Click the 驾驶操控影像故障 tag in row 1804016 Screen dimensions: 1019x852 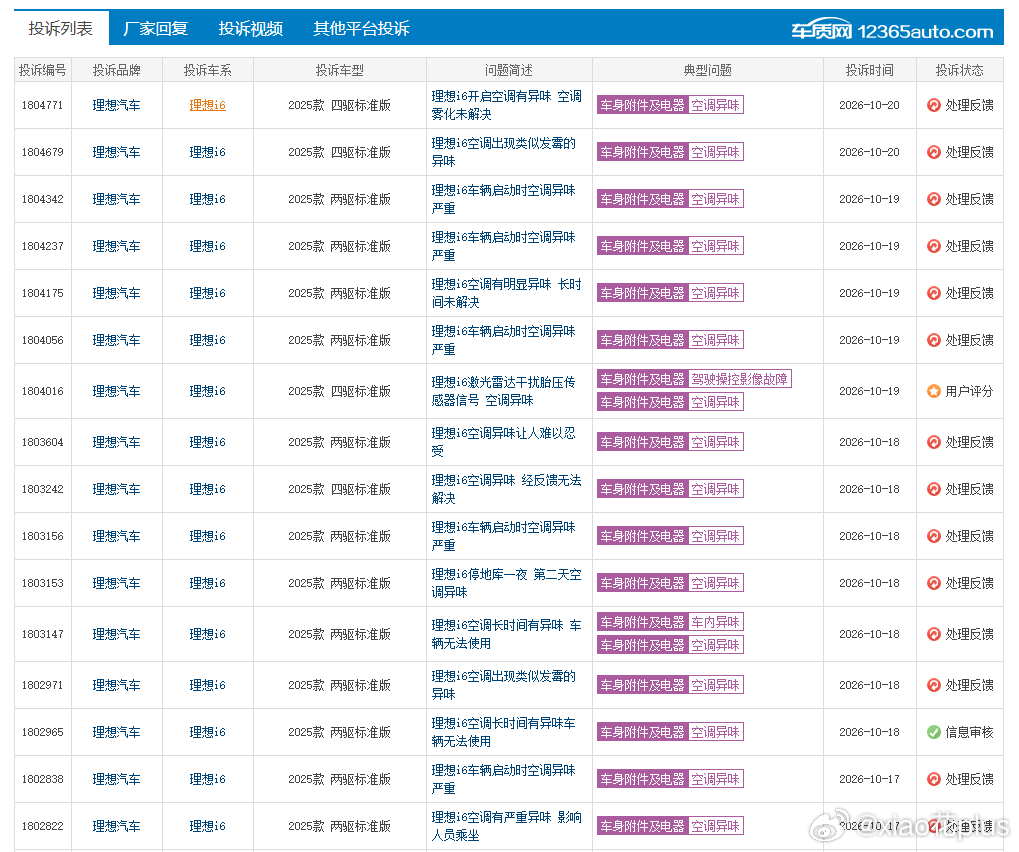coord(740,379)
